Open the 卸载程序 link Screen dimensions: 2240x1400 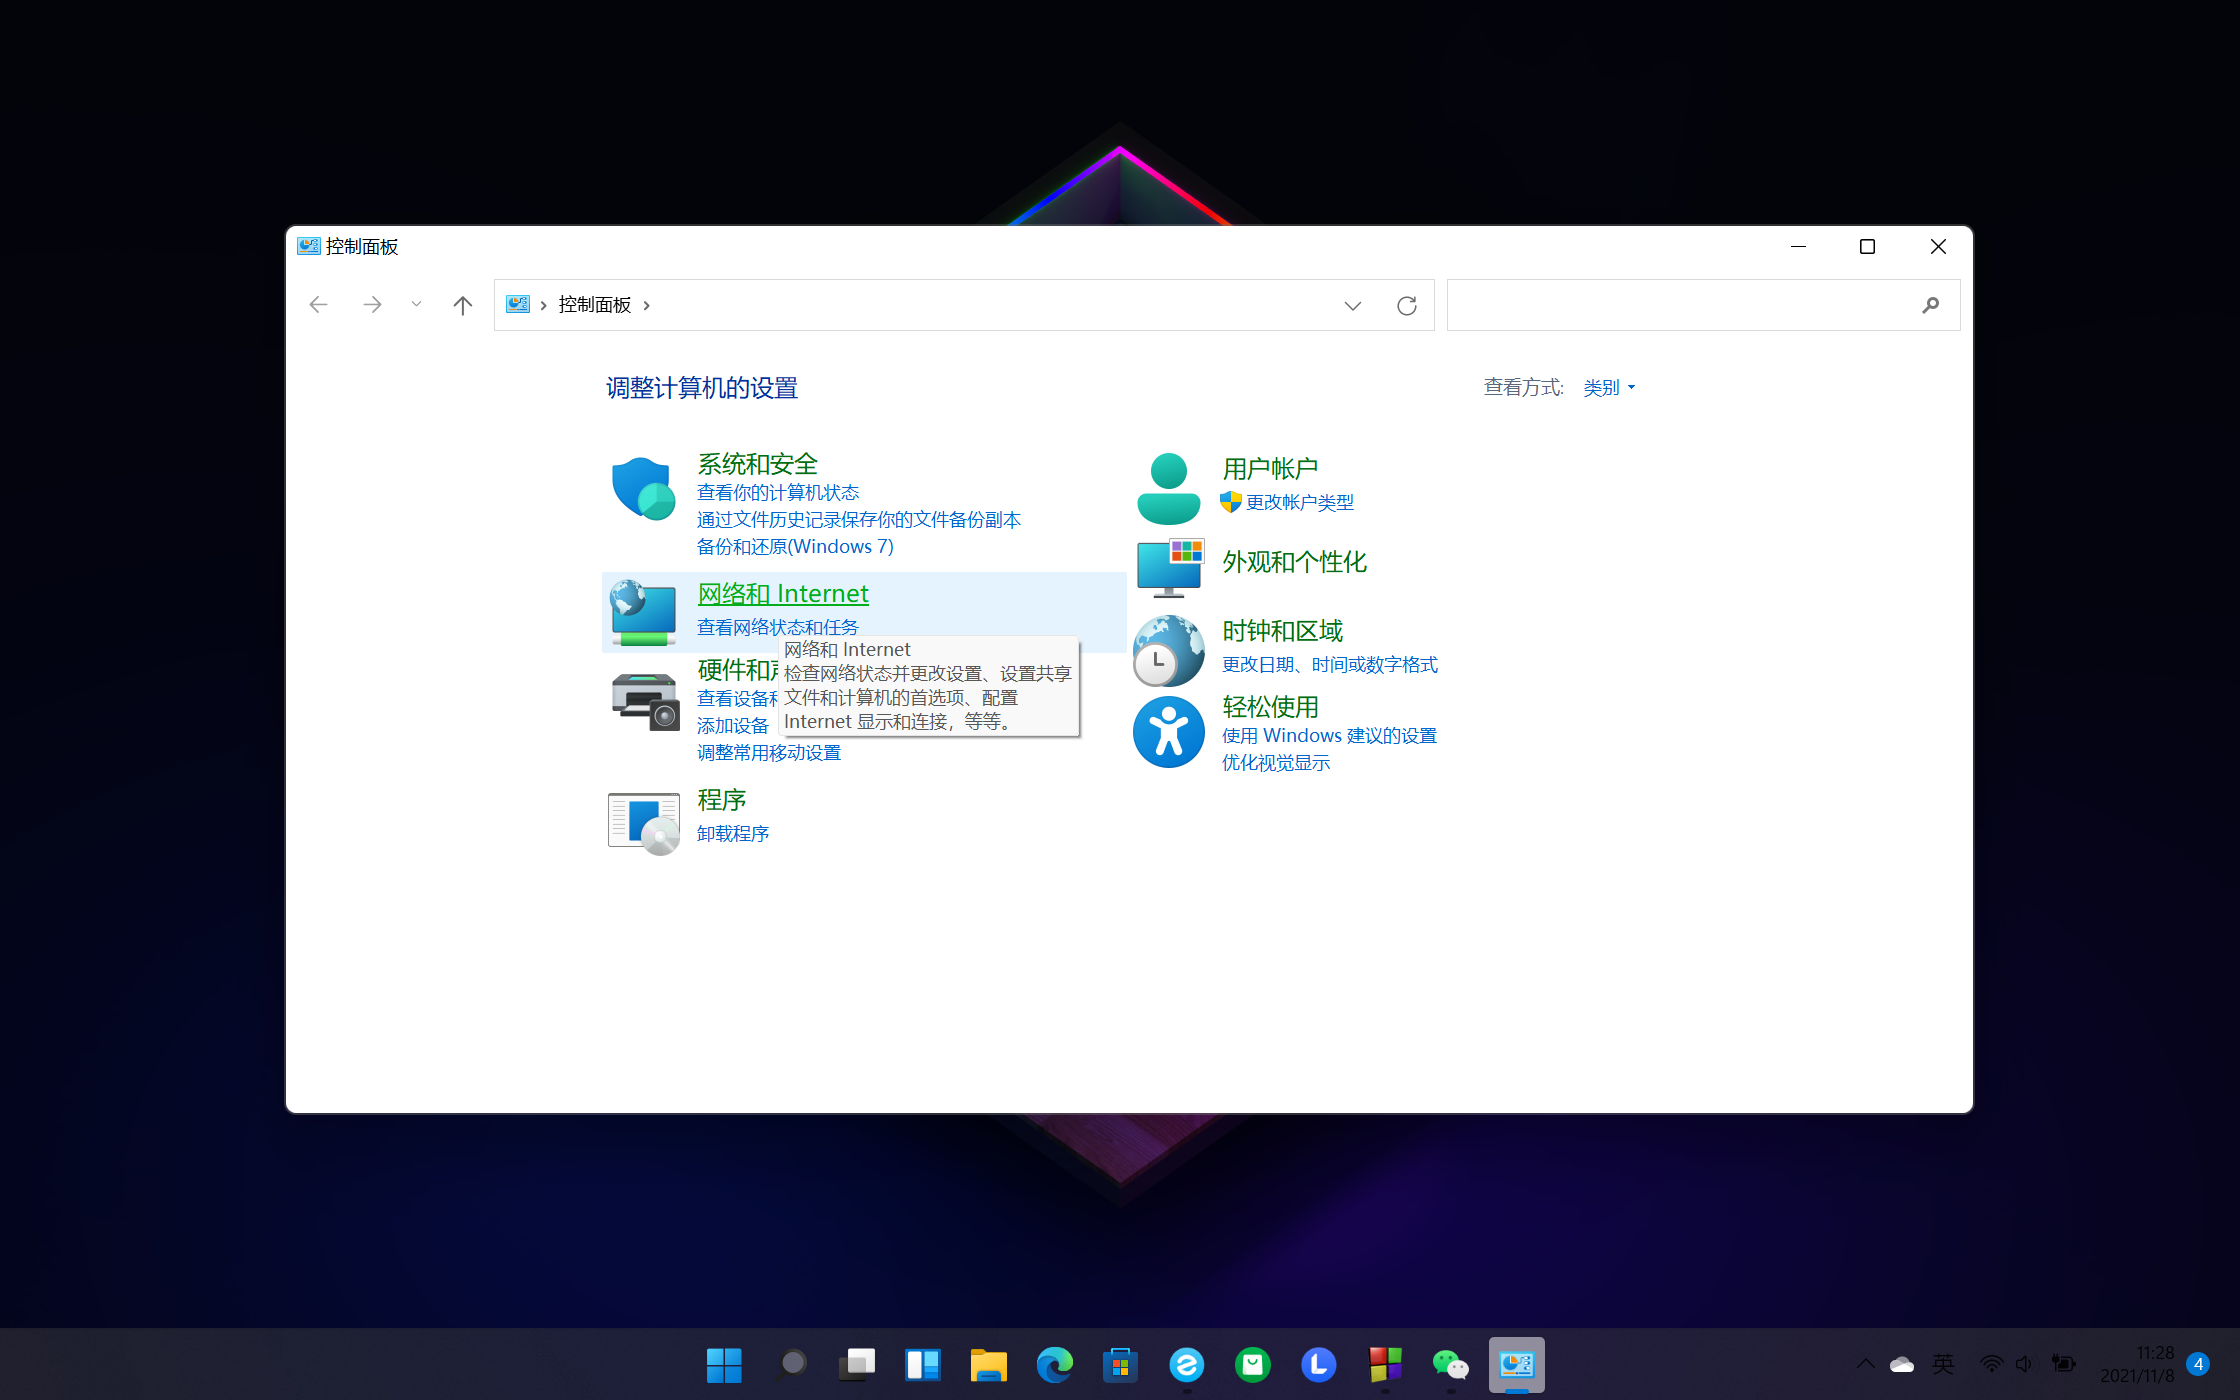pyautogui.click(x=732, y=833)
